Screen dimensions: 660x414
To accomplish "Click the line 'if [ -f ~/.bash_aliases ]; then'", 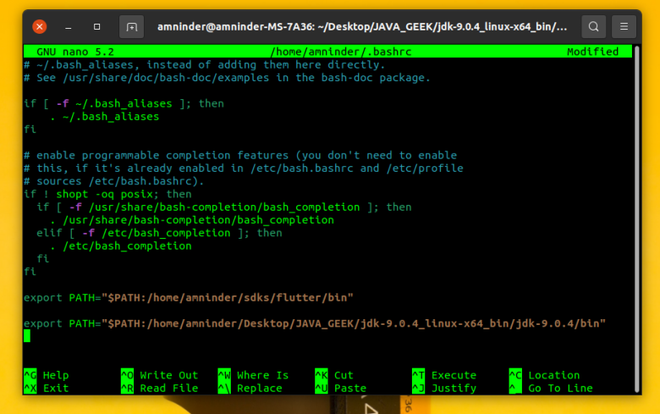I will coord(124,103).
